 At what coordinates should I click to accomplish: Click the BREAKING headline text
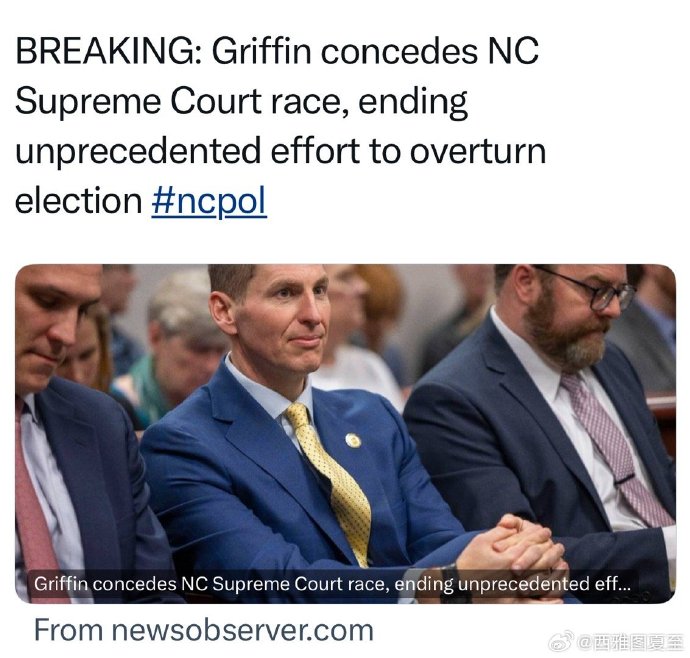(x=280, y=126)
